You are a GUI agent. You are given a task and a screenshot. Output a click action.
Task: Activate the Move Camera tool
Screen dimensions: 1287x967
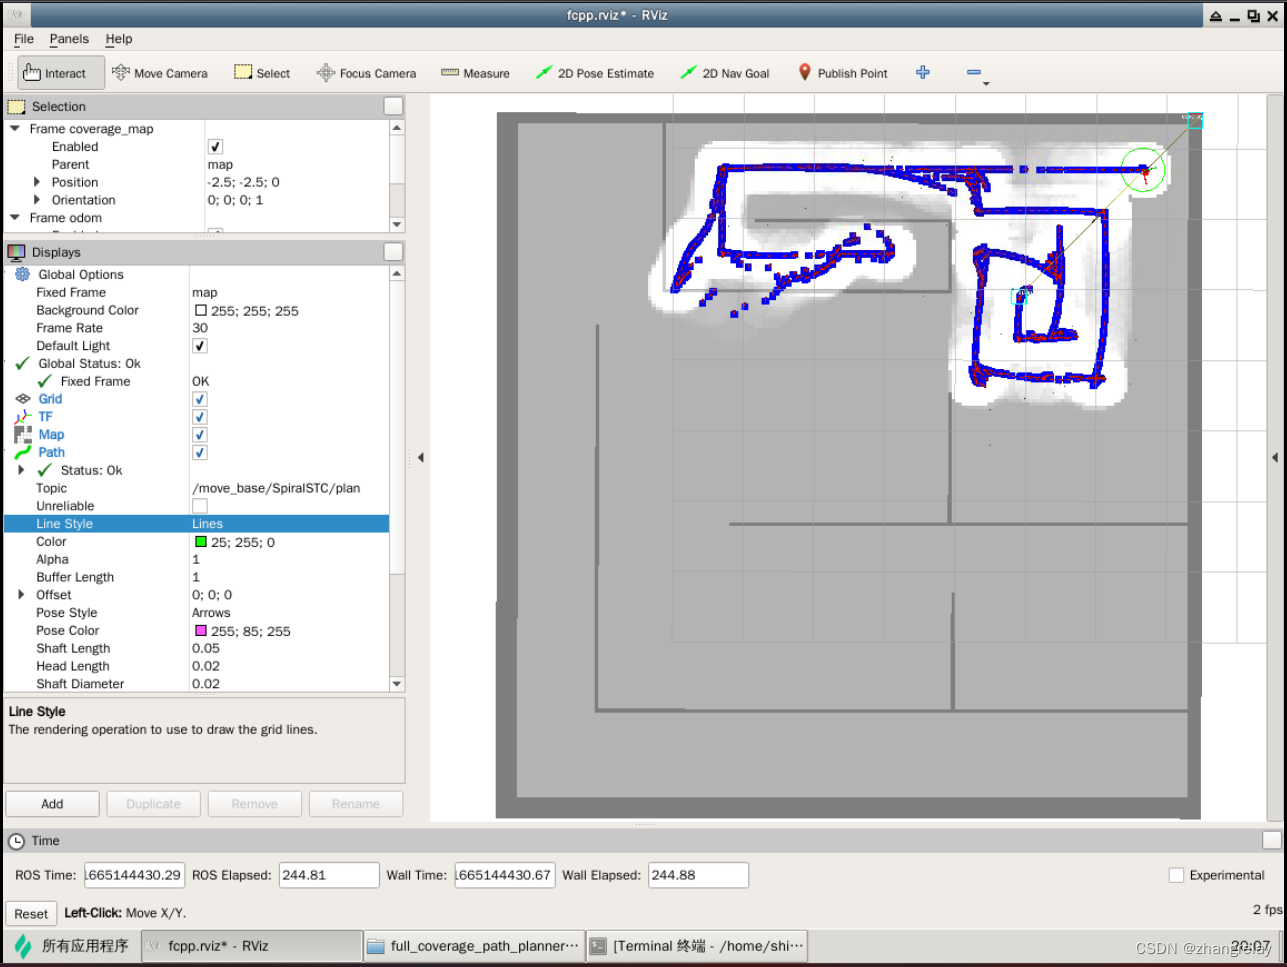[159, 72]
